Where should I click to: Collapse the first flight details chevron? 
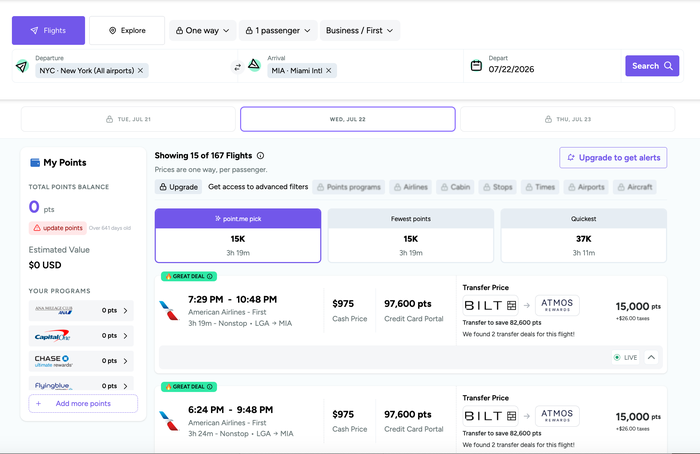point(651,357)
